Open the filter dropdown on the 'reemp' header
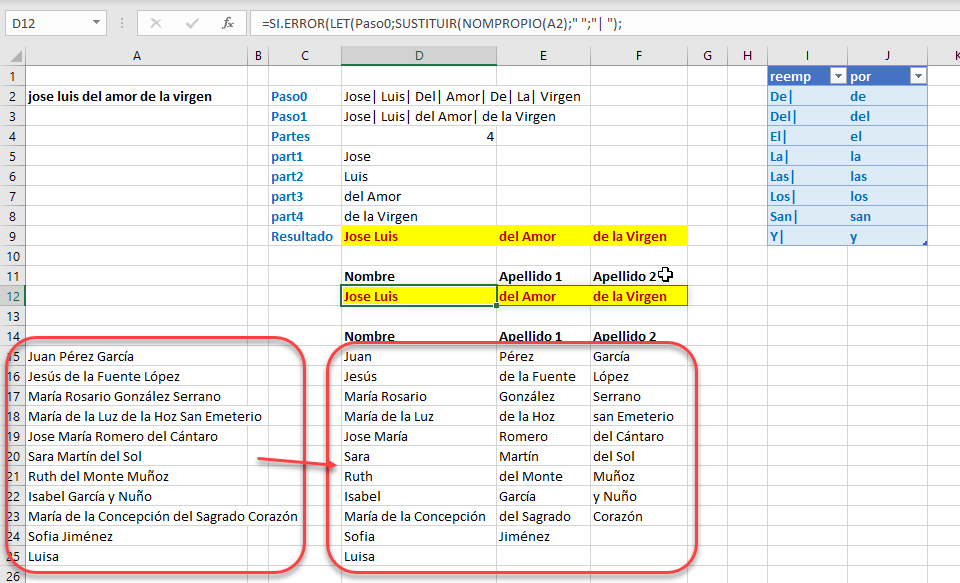Image resolution: width=960 pixels, height=583 pixels. (x=837, y=76)
